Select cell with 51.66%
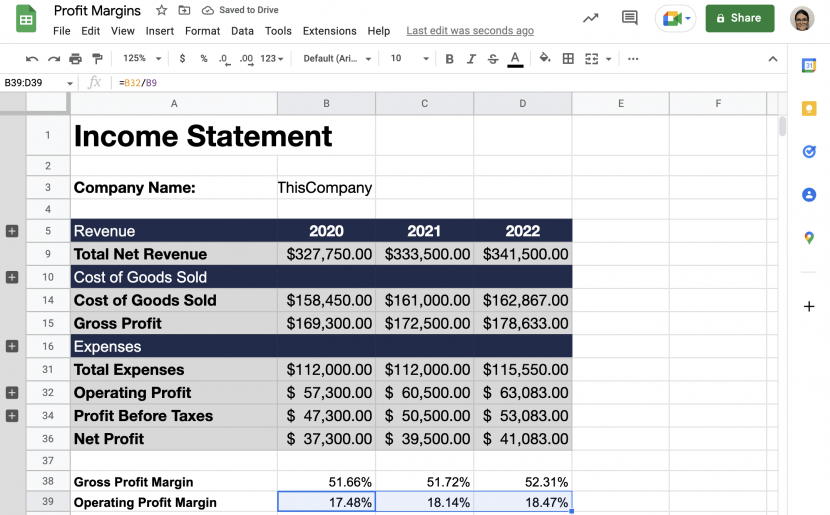Image resolution: width=830 pixels, height=515 pixels. click(327, 482)
